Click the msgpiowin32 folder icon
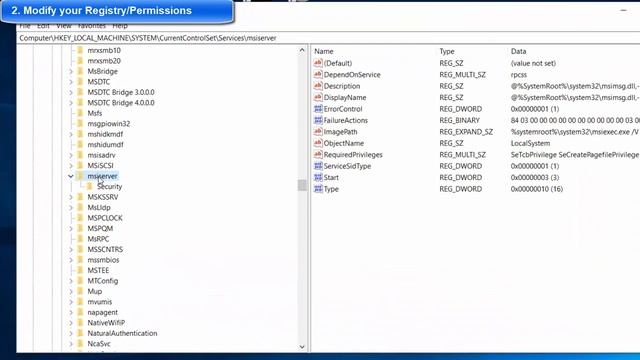This screenshot has height=360, width=640. 80,123
